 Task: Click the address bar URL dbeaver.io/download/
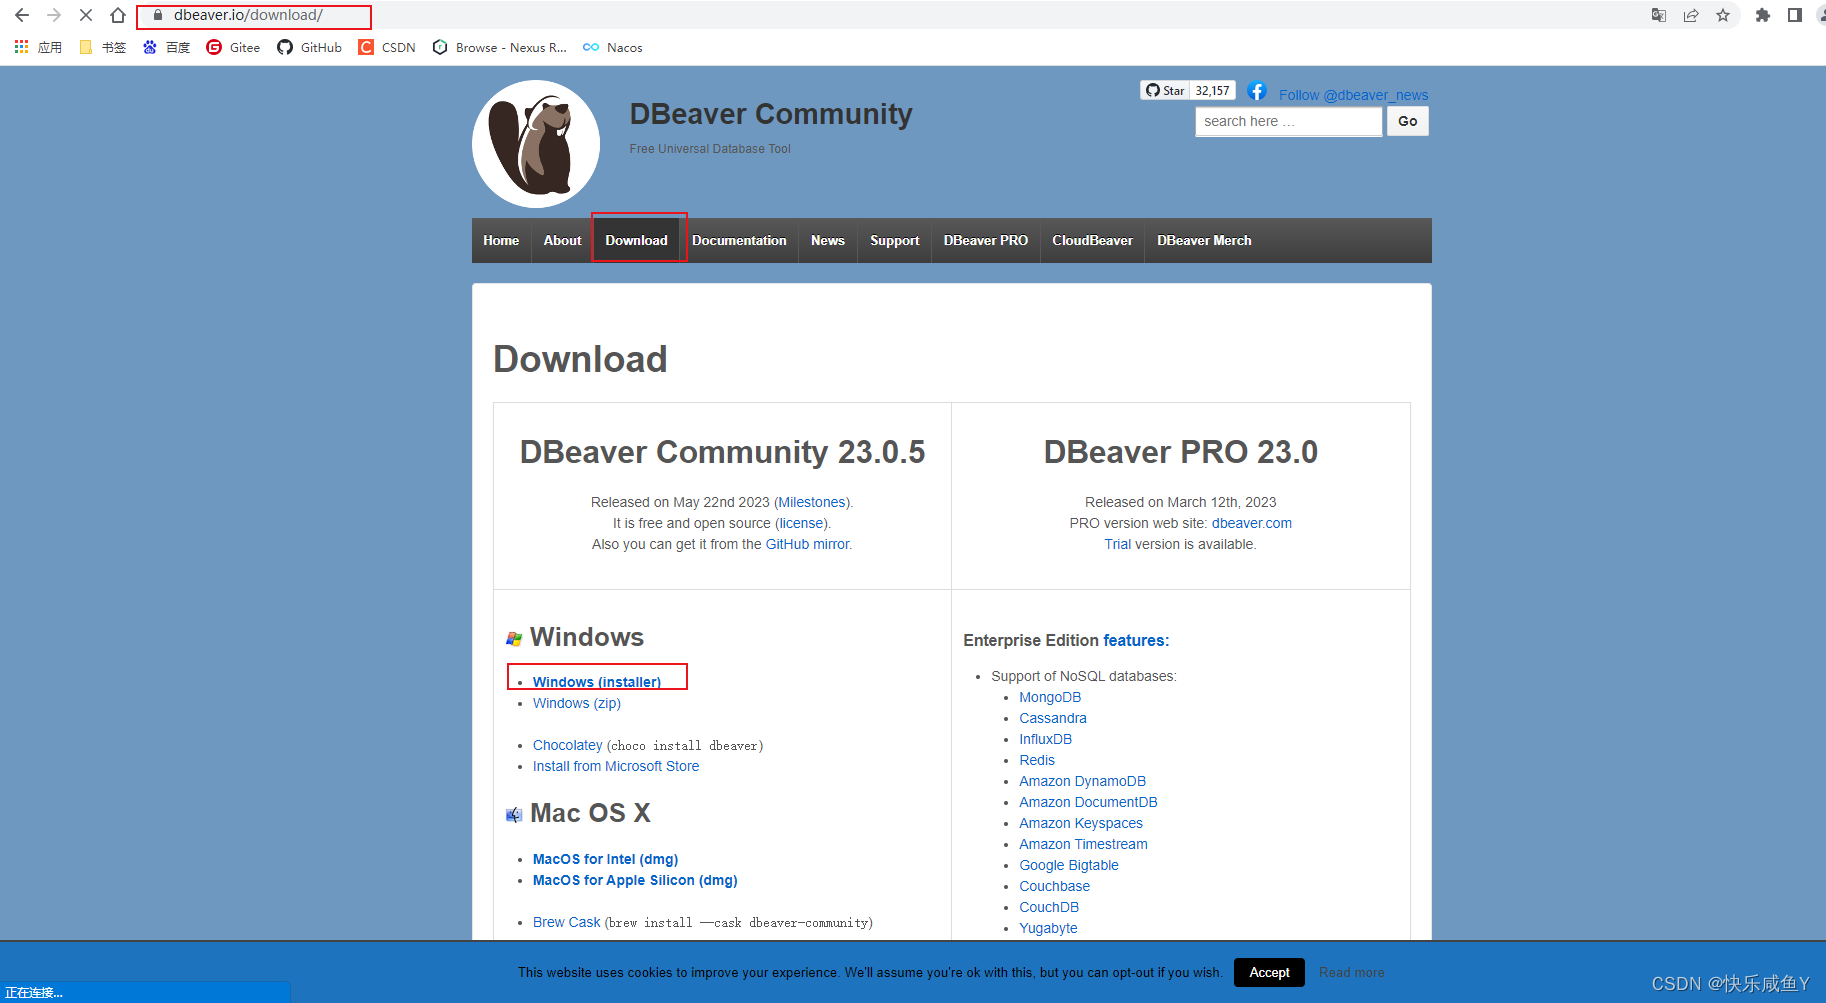(x=248, y=15)
